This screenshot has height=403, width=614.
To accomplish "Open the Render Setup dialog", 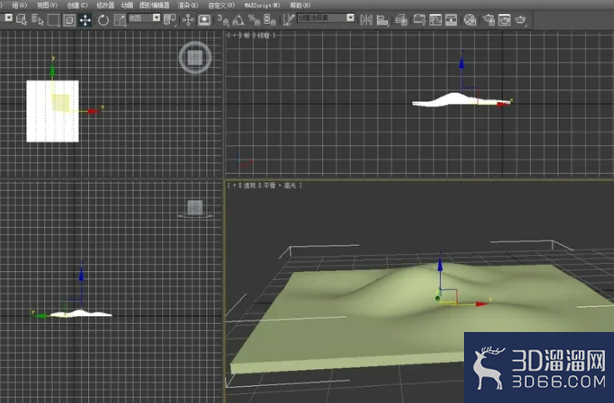I will 489,20.
